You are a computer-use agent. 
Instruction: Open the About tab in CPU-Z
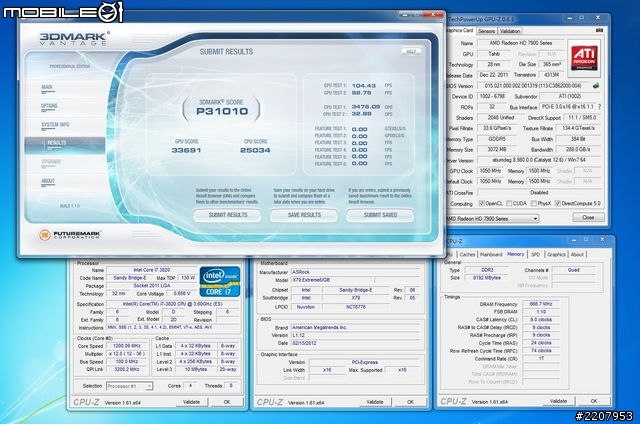[577, 255]
